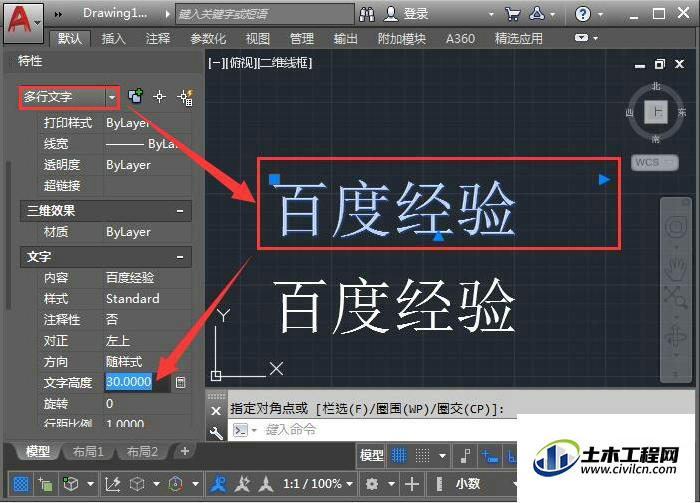Expand the 登录 account dropdown arrow

(491, 15)
